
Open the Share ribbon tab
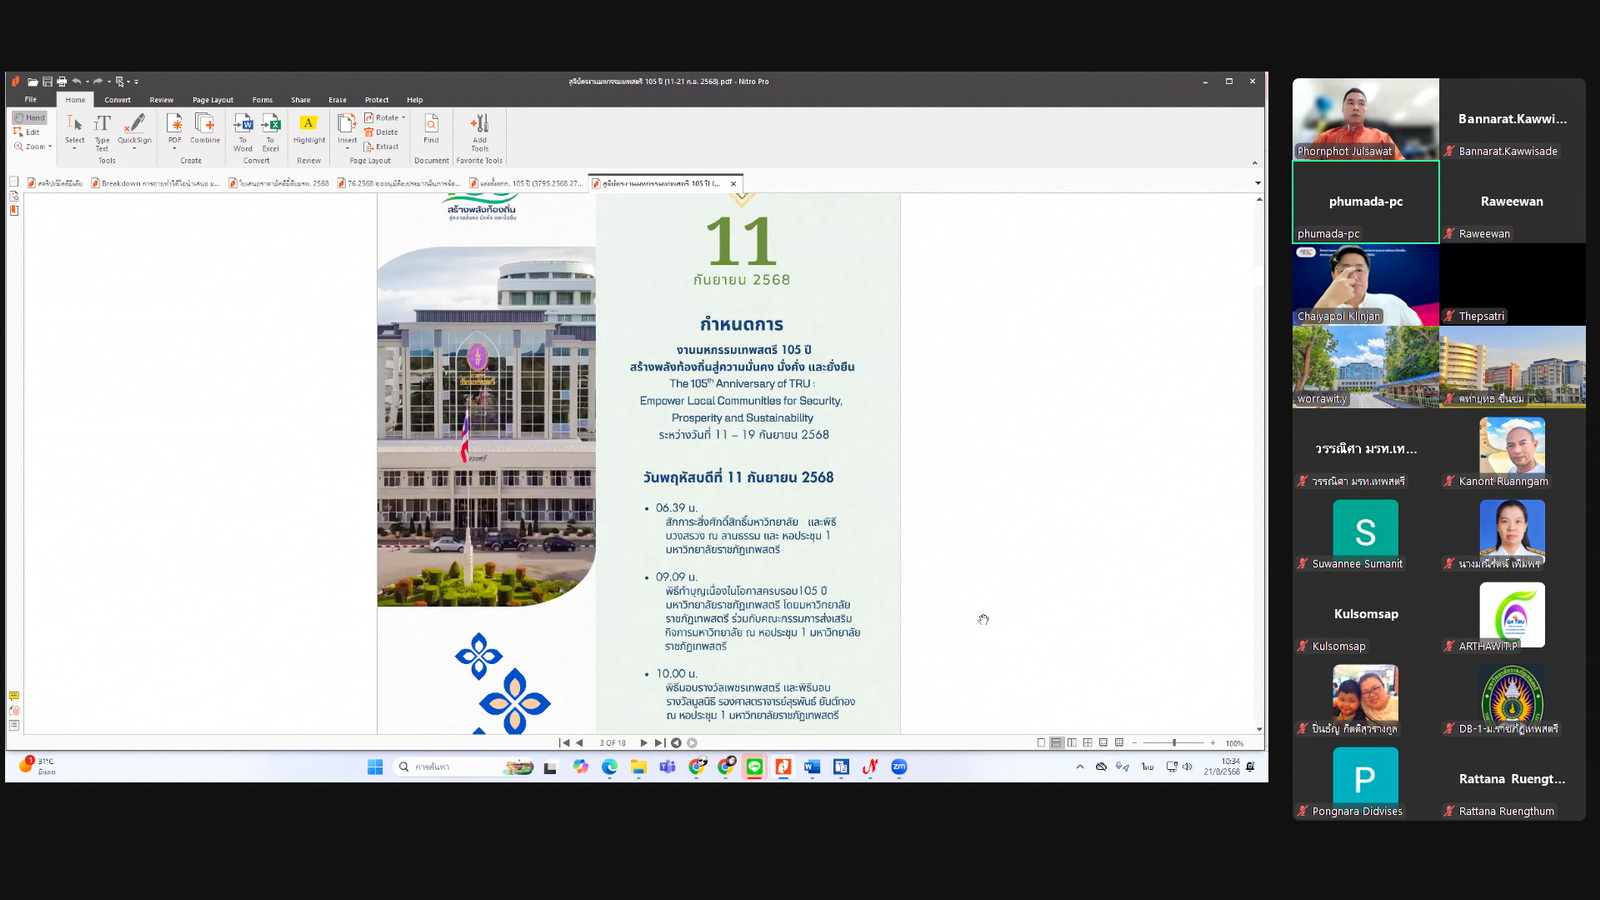(x=301, y=100)
